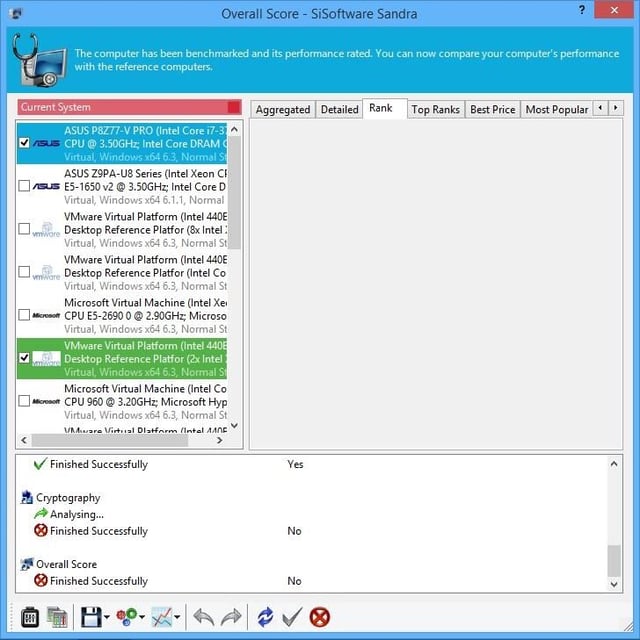
Task: Click the floppy disk save icon
Action: (x=91, y=617)
